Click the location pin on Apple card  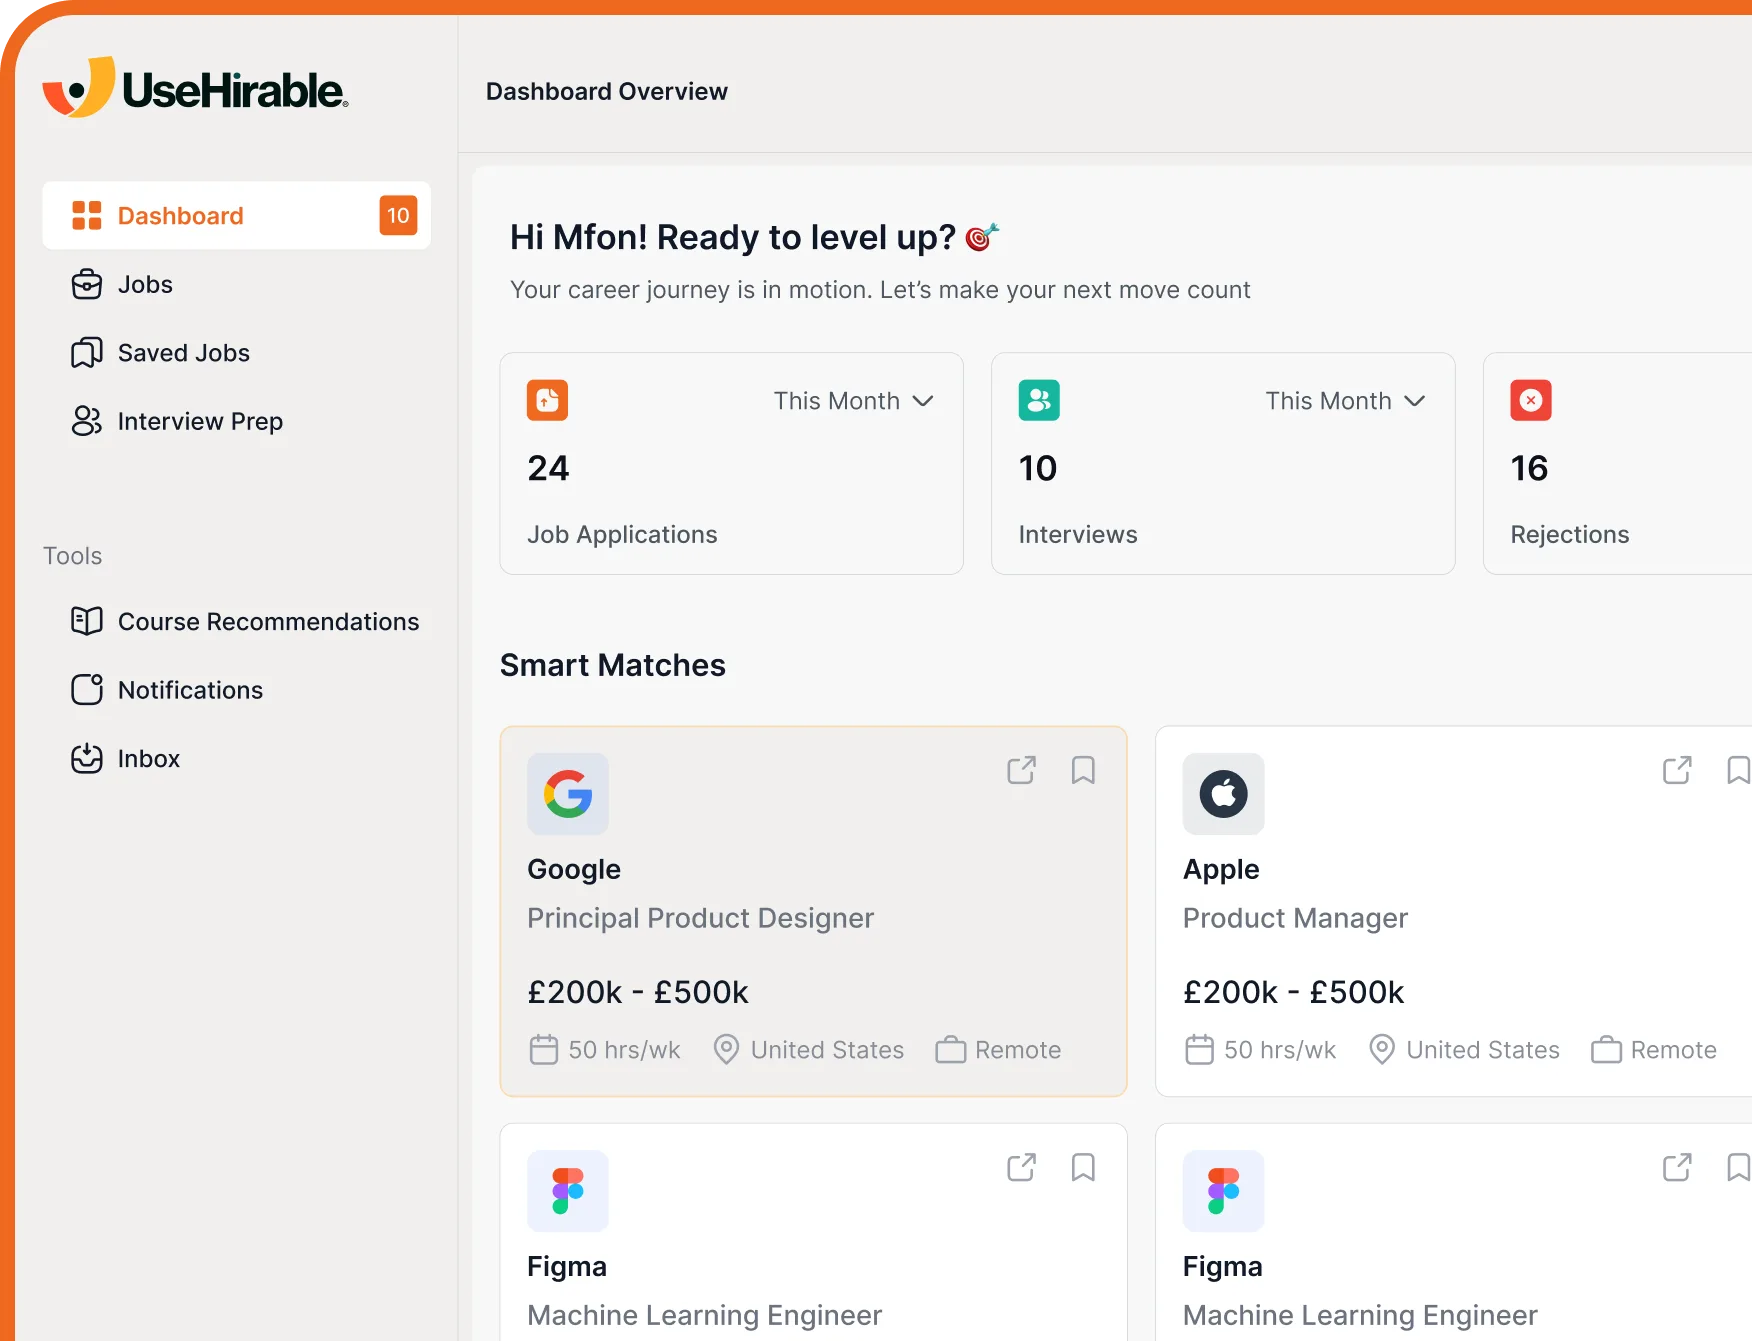pos(1382,1050)
